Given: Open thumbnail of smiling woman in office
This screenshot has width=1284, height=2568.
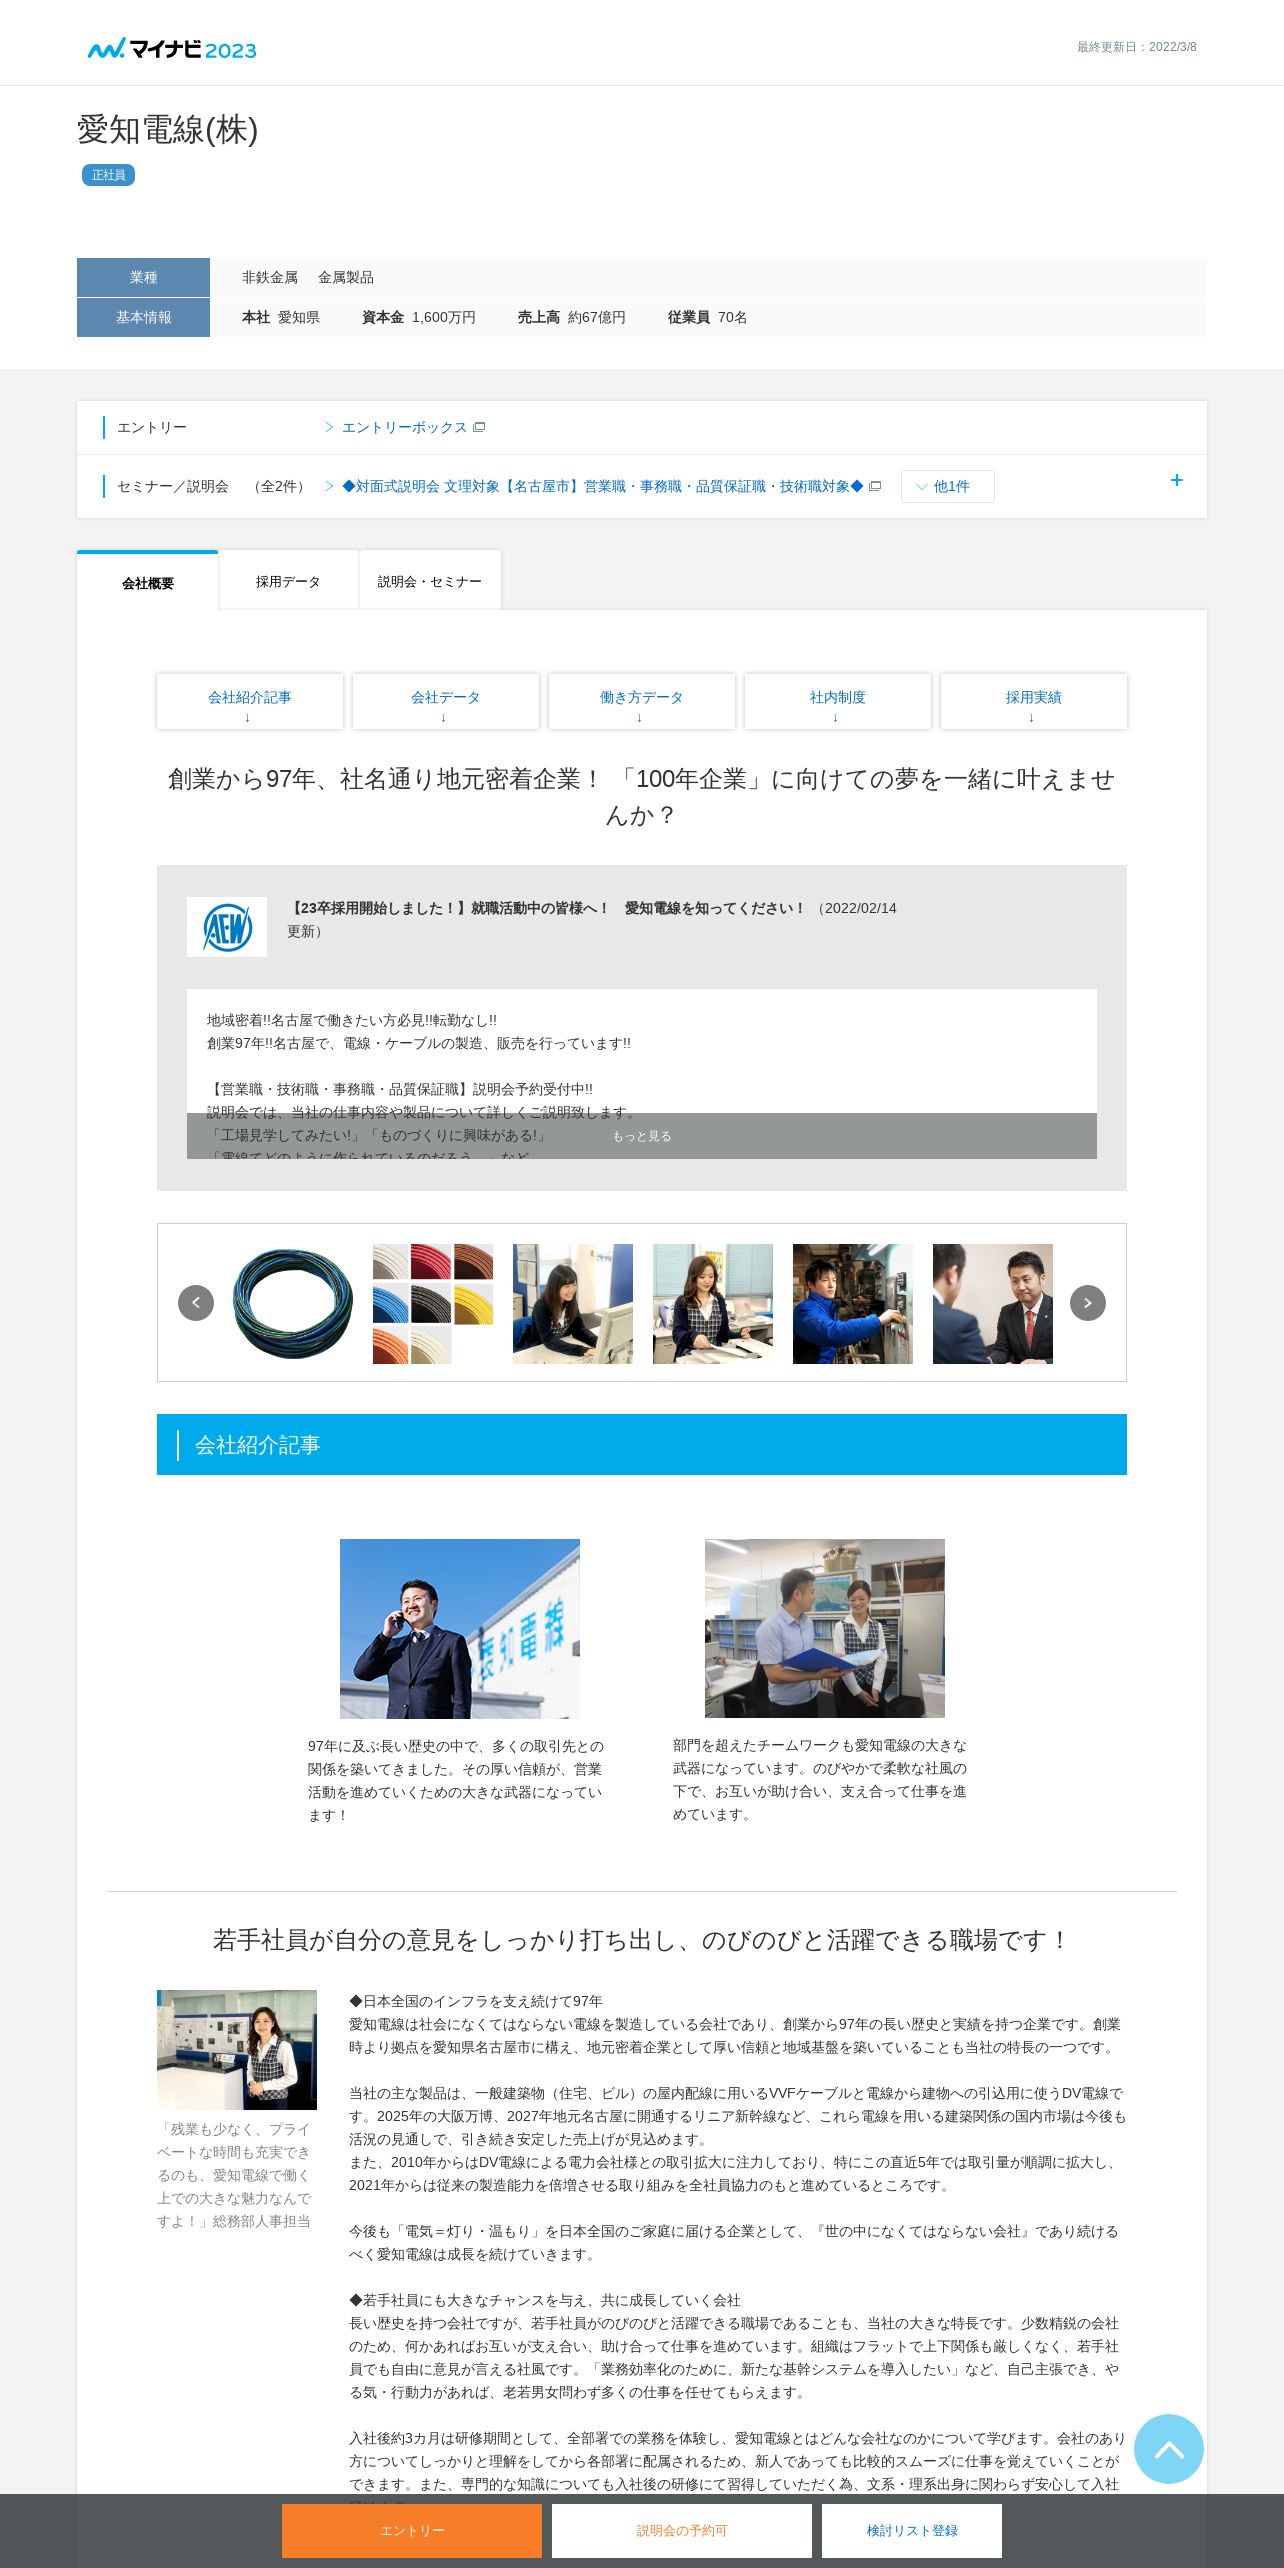Looking at the screenshot, I should tap(713, 1304).
